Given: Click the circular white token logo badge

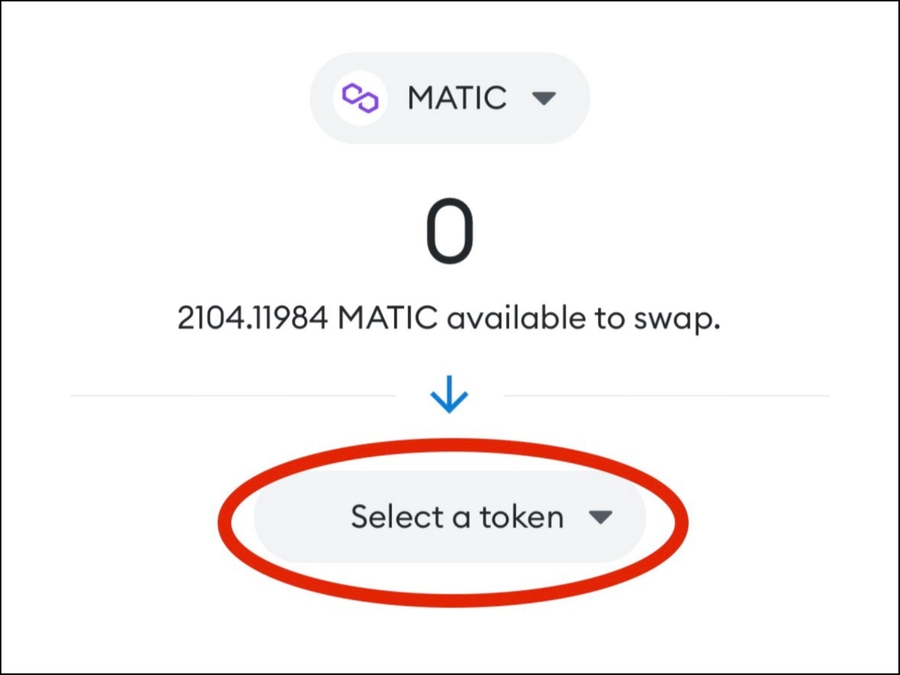Looking at the screenshot, I should point(361,98).
